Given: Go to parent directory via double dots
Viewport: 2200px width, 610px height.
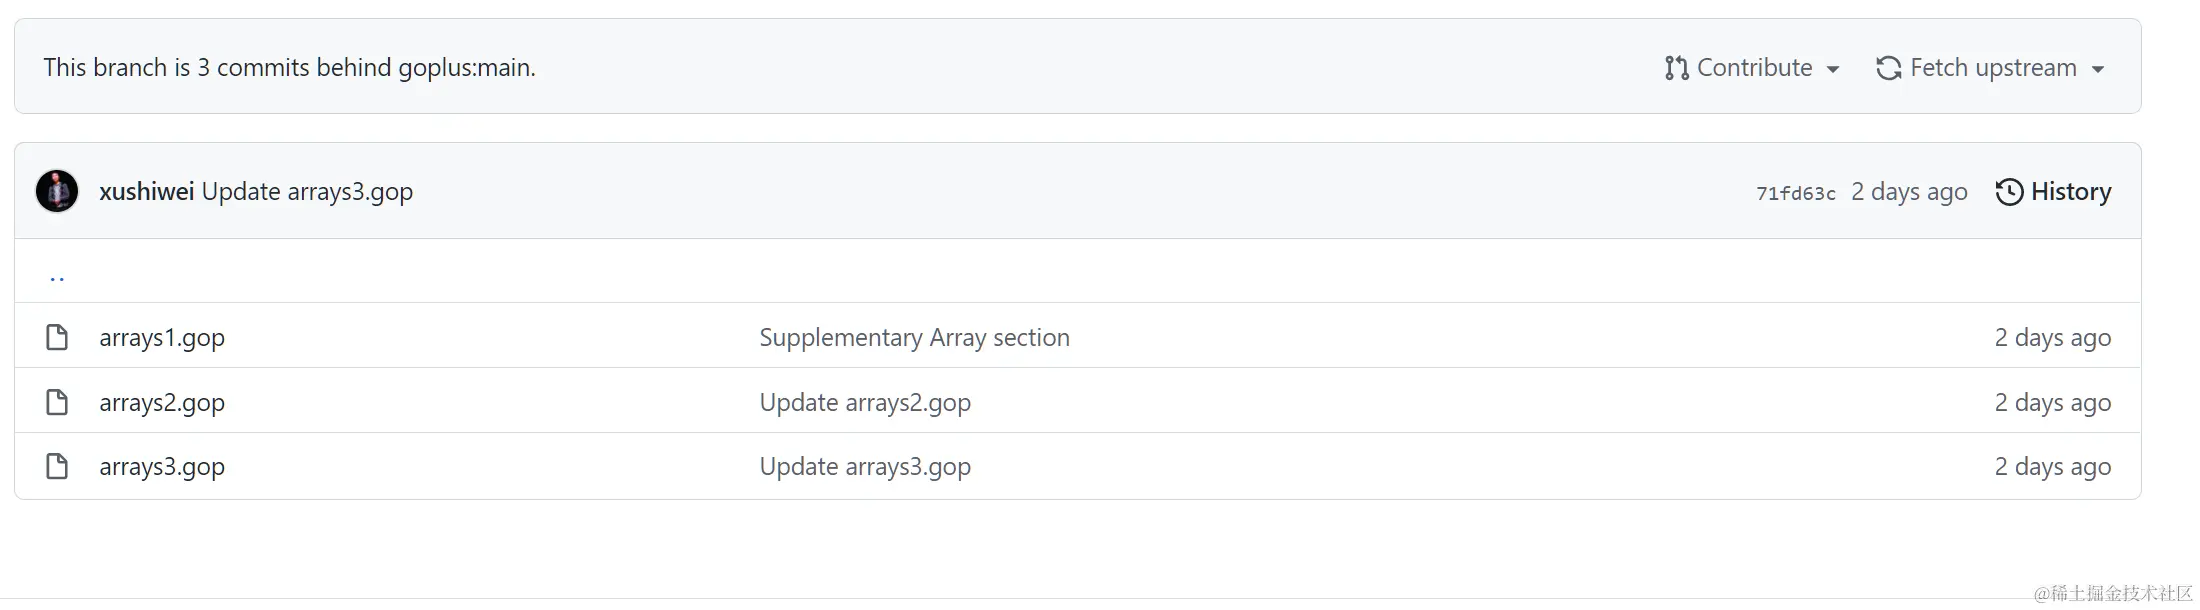Looking at the screenshot, I should pyautogui.click(x=57, y=277).
